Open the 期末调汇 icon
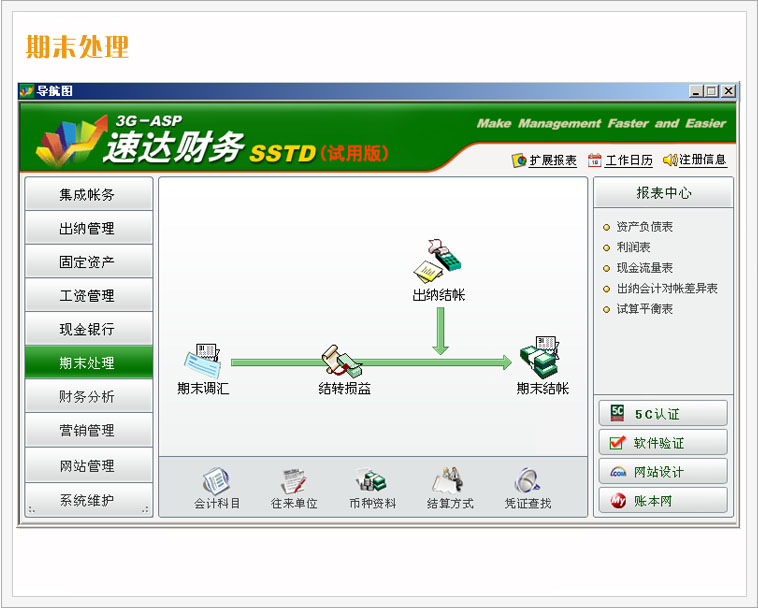Image resolution: width=758 pixels, height=608 pixels. click(203, 361)
